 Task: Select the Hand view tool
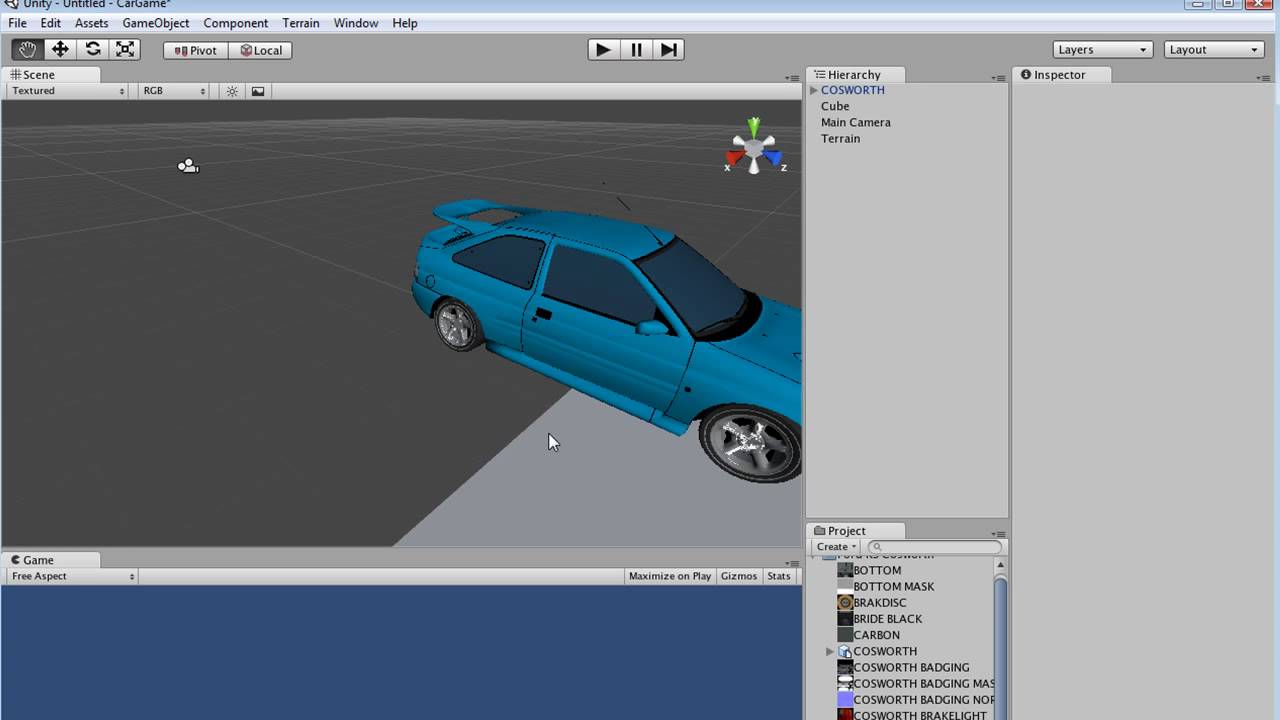28,50
